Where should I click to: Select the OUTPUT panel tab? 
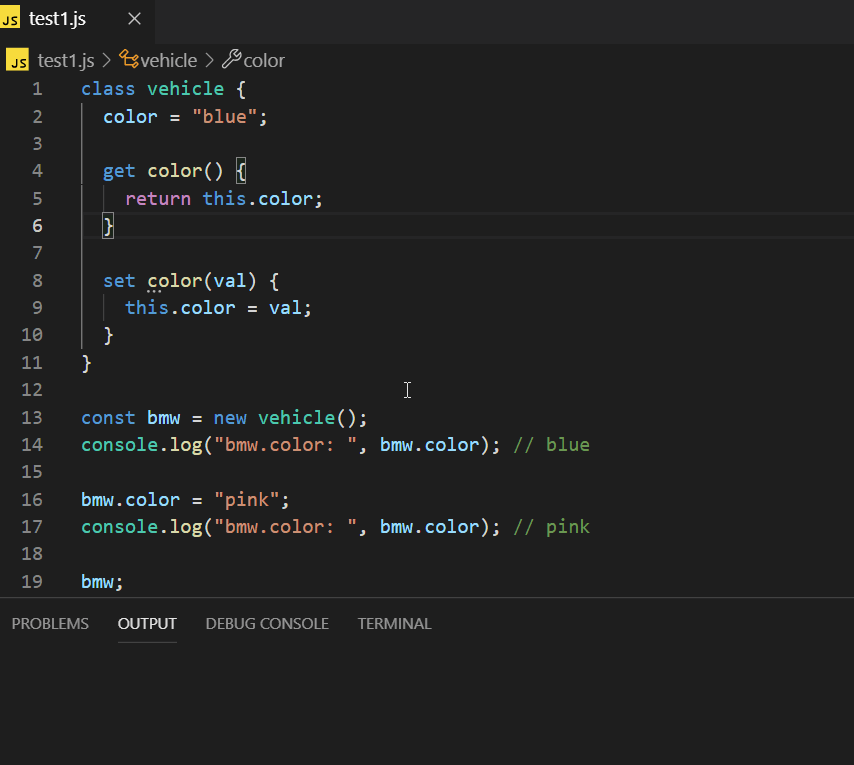pyautogui.click(x=147, y=623)
